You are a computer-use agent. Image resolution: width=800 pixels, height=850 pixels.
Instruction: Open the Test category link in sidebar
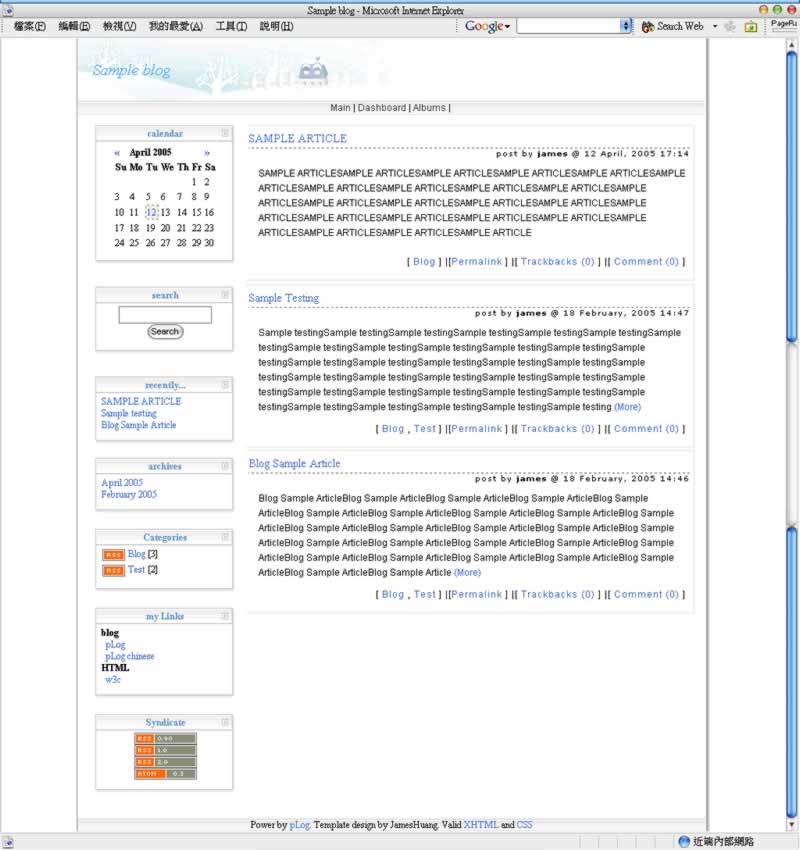point(136,570)
